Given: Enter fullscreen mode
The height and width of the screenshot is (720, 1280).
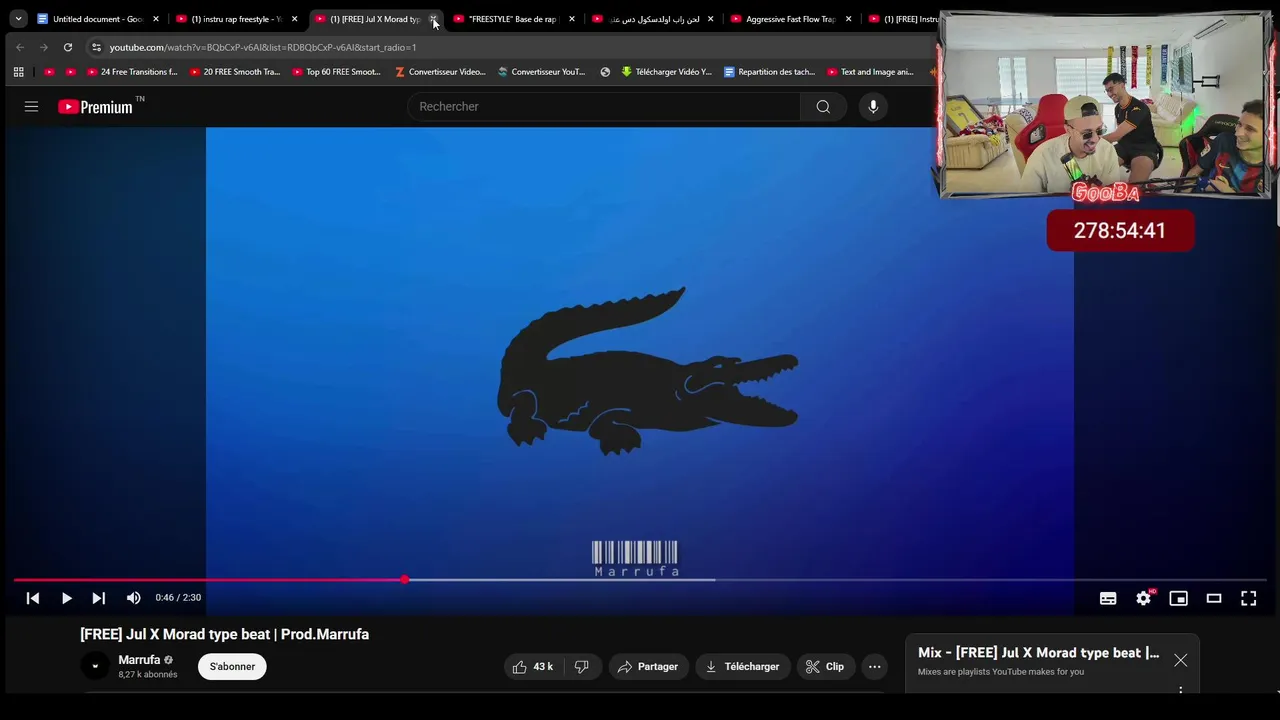Looking at the screenshot, I should [x=1248, y=598].
